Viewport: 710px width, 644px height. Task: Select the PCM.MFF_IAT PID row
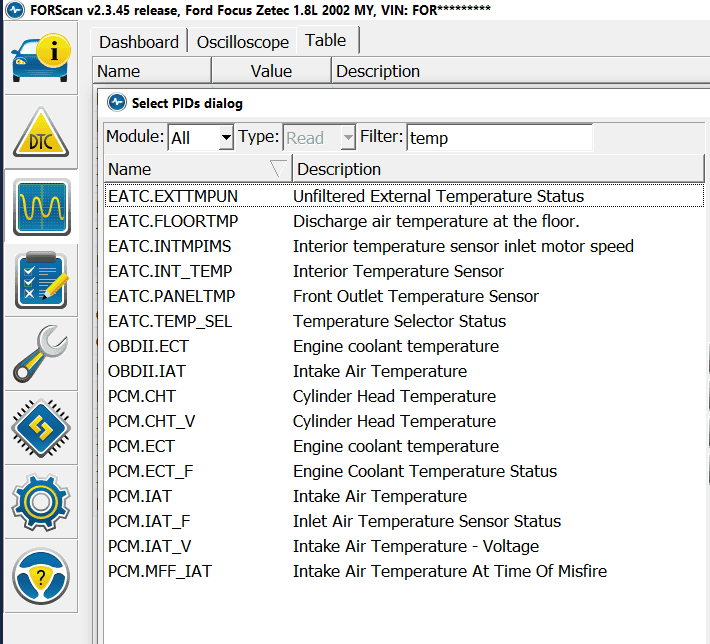[404, 571]
